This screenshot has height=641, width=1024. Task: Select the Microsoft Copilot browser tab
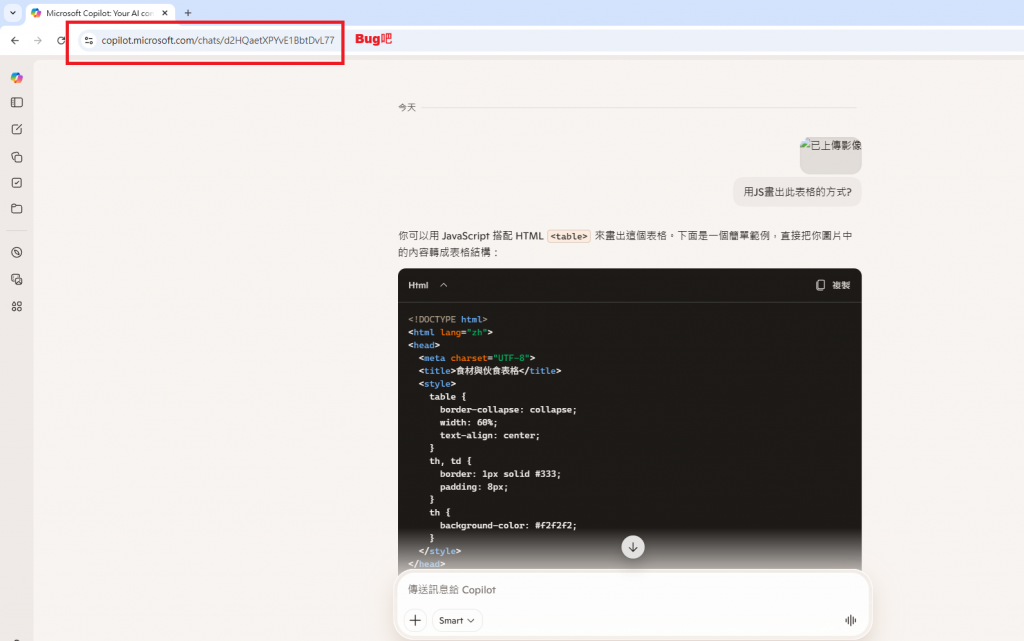coord(101,12)
